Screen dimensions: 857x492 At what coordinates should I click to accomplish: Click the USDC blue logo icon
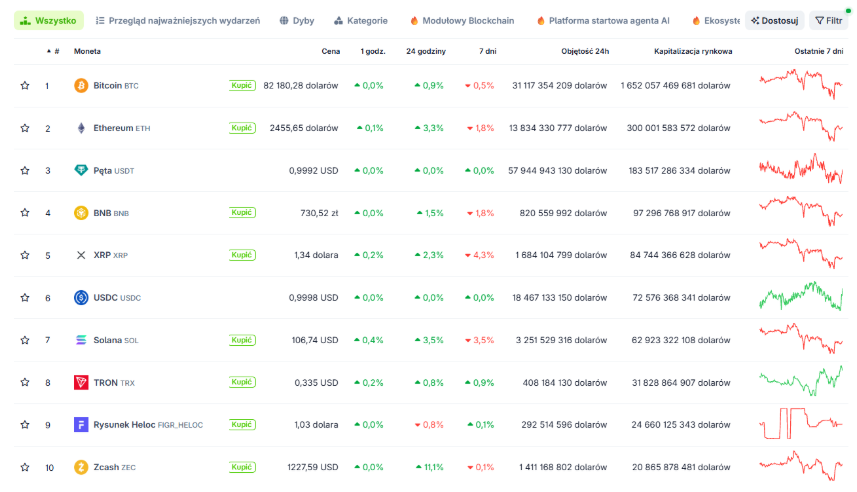tap(81, 297)
